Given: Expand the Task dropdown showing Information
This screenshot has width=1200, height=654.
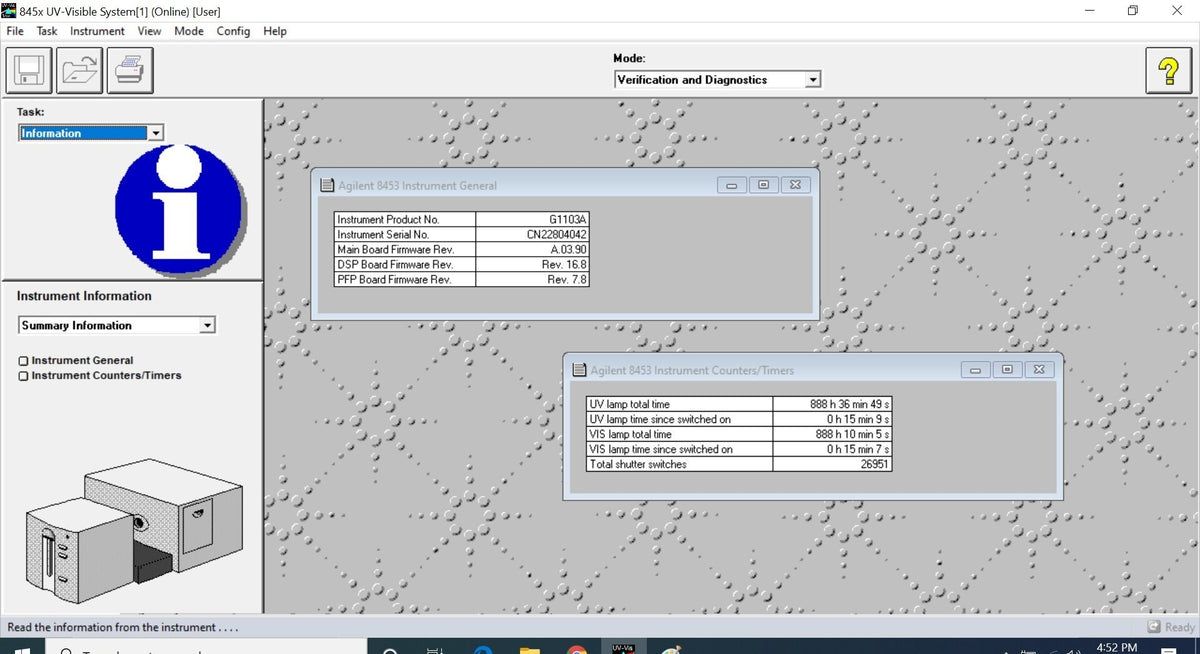Looking at the screenshot, I should point(155,133).
